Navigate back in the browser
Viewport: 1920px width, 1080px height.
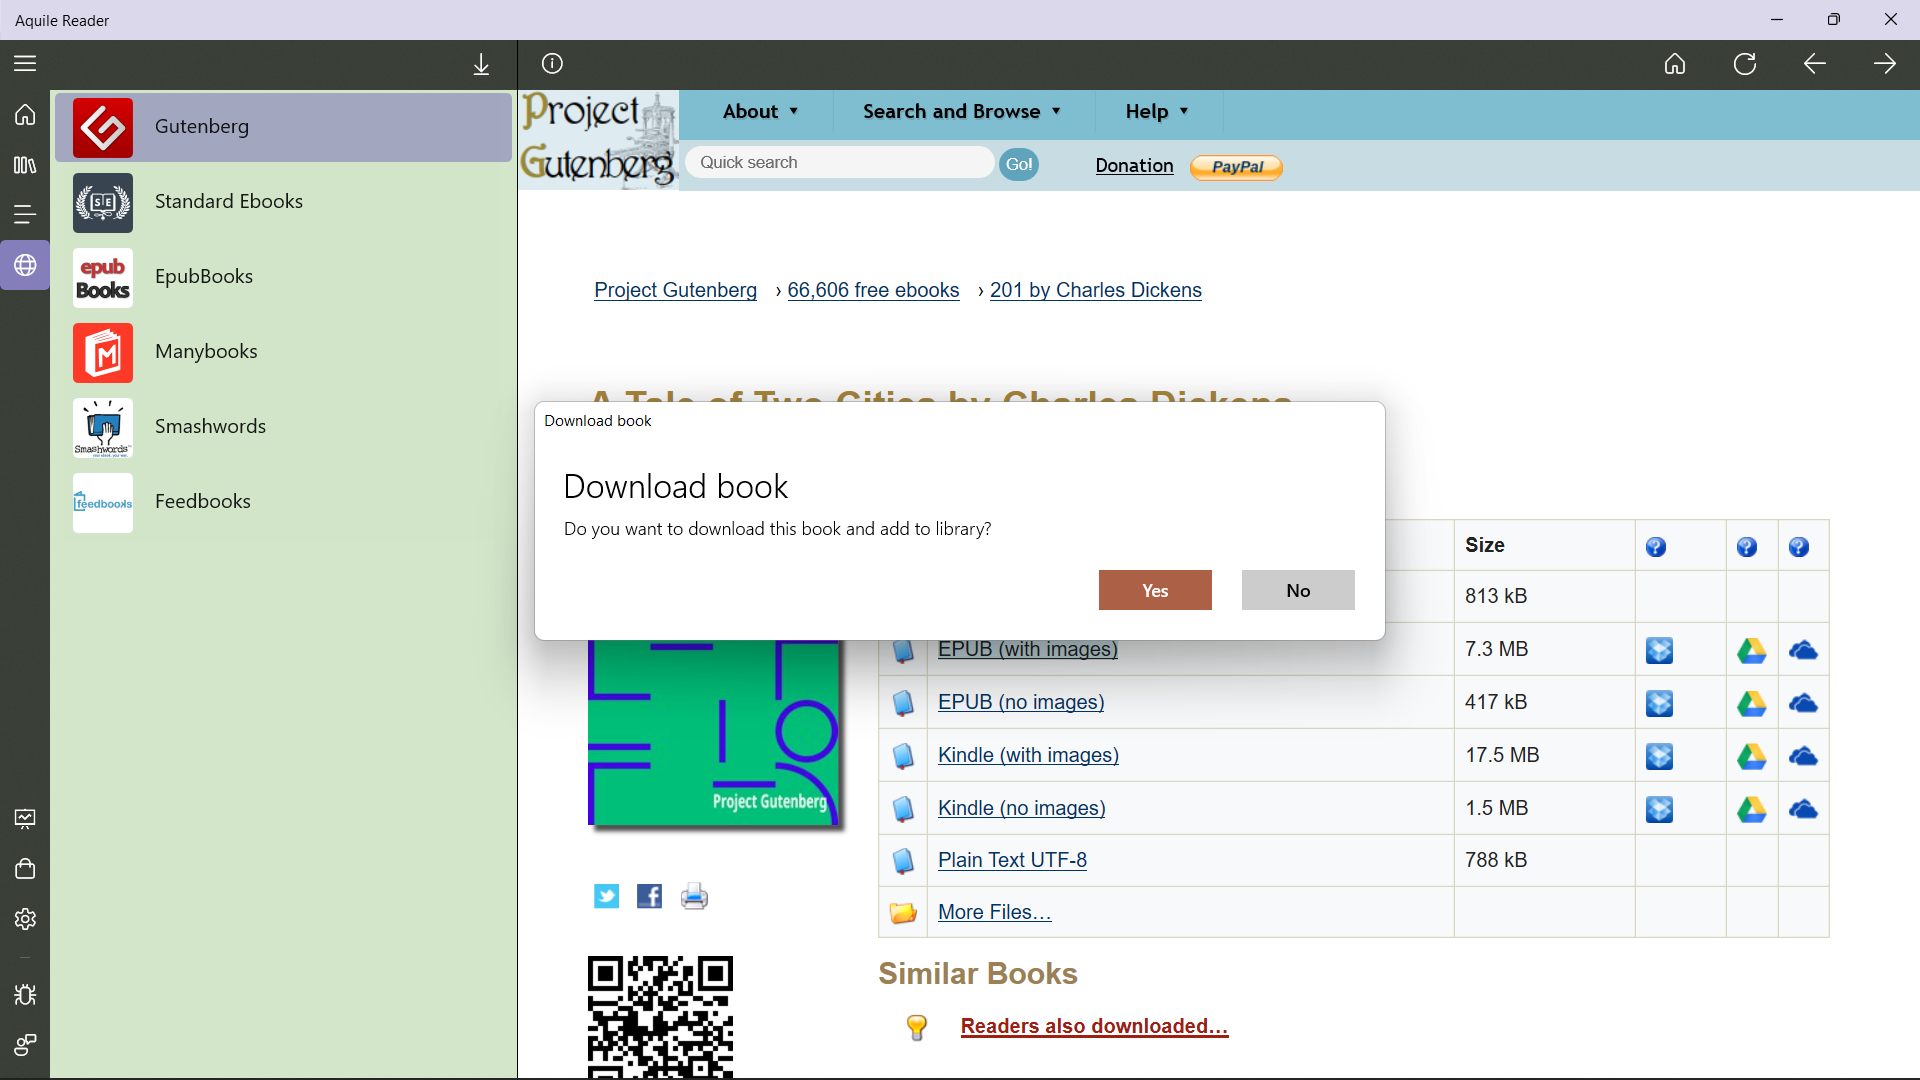(1815, 64)
